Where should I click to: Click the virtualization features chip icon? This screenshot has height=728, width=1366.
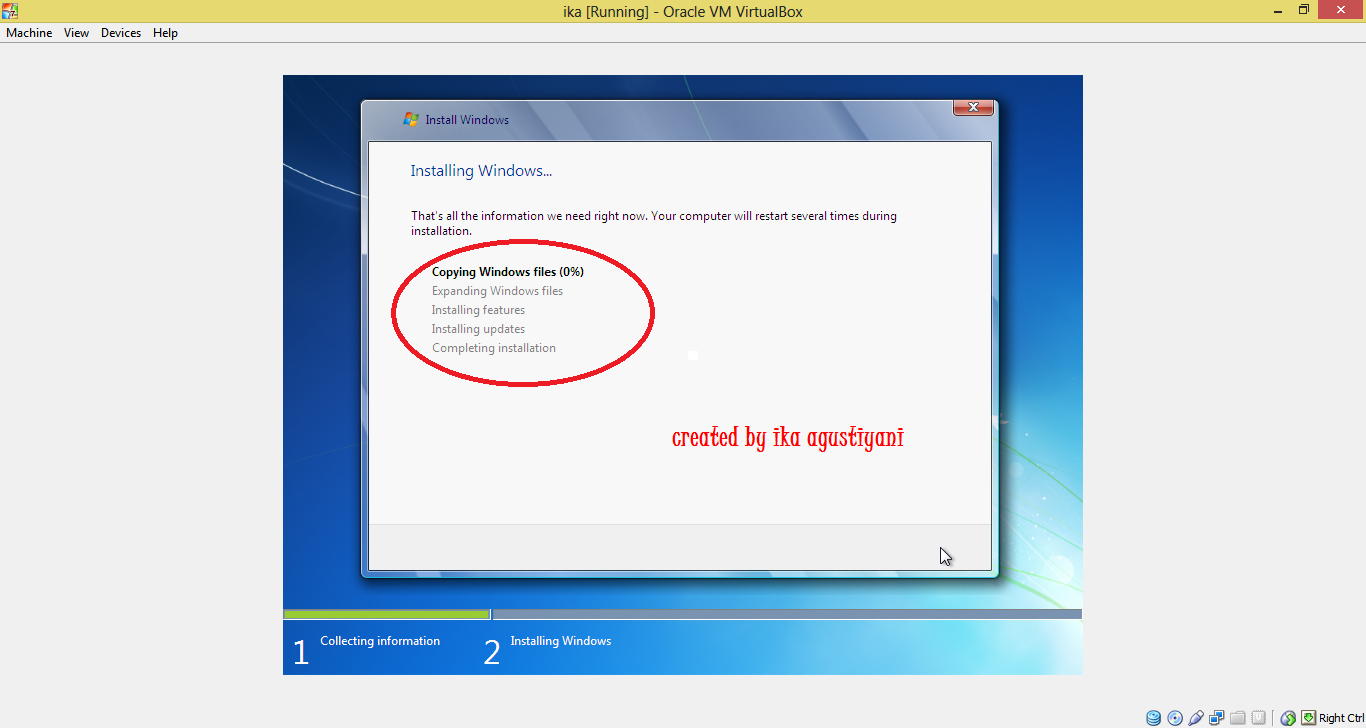click(1258, 717)
